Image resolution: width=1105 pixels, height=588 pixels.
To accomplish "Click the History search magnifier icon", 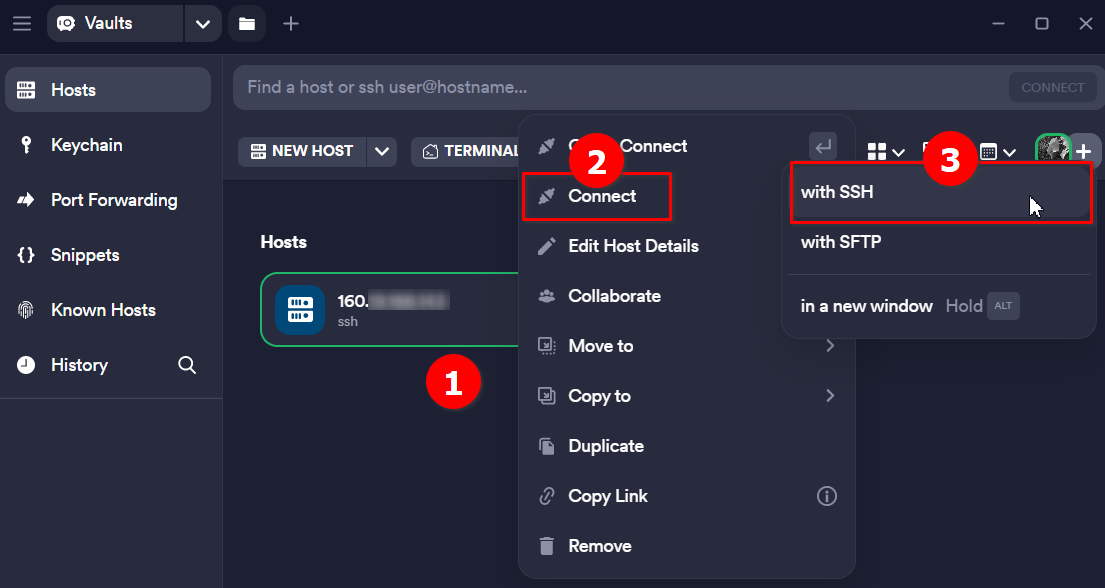I will tap(187, 365).
